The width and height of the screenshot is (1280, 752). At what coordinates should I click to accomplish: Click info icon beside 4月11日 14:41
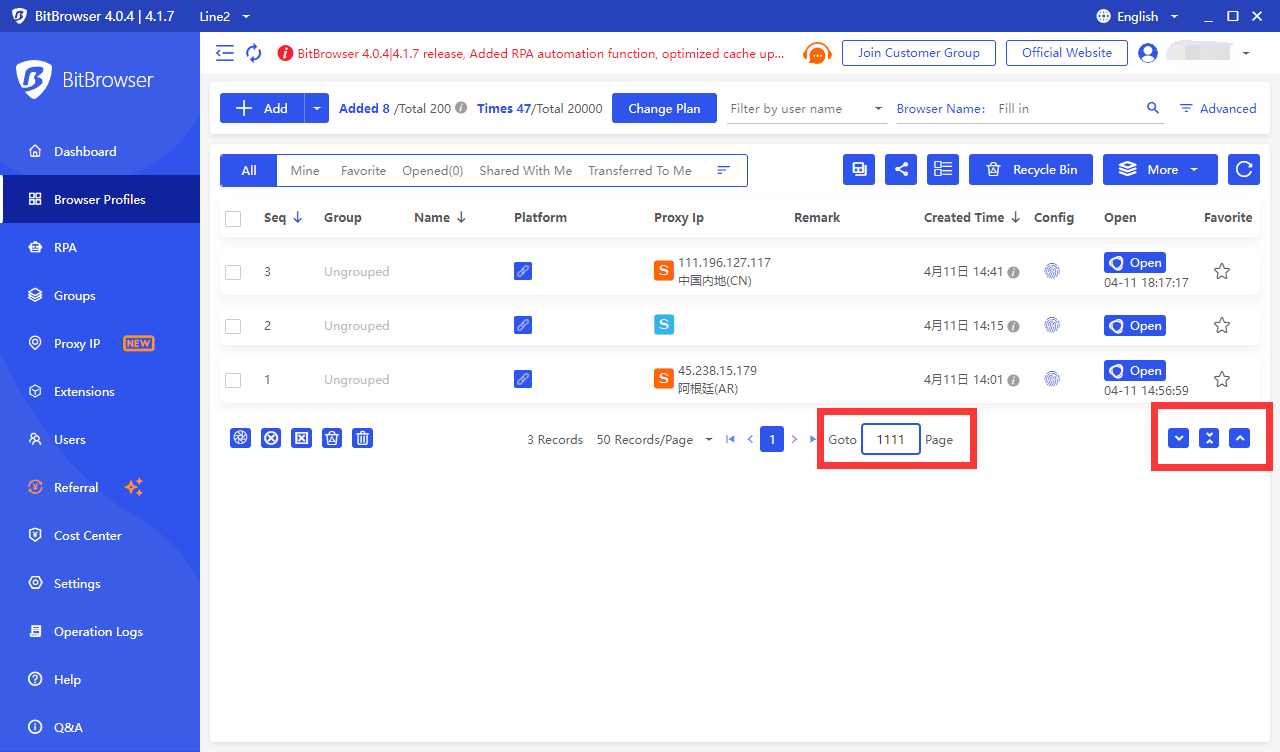(x=1013, y=272)
